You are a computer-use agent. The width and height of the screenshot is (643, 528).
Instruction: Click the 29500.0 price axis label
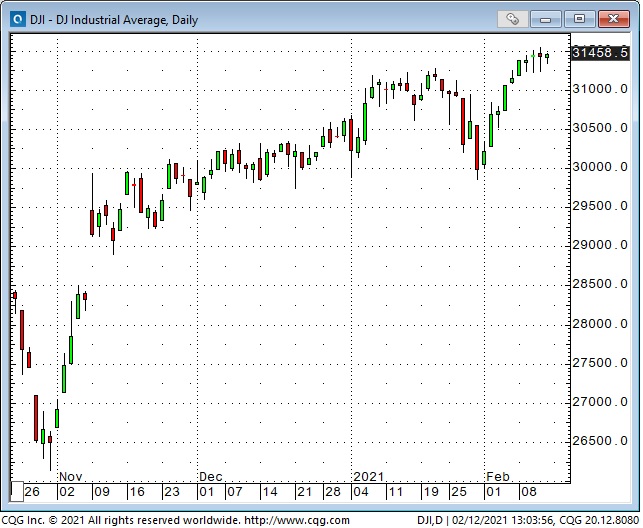click(600, 206)
